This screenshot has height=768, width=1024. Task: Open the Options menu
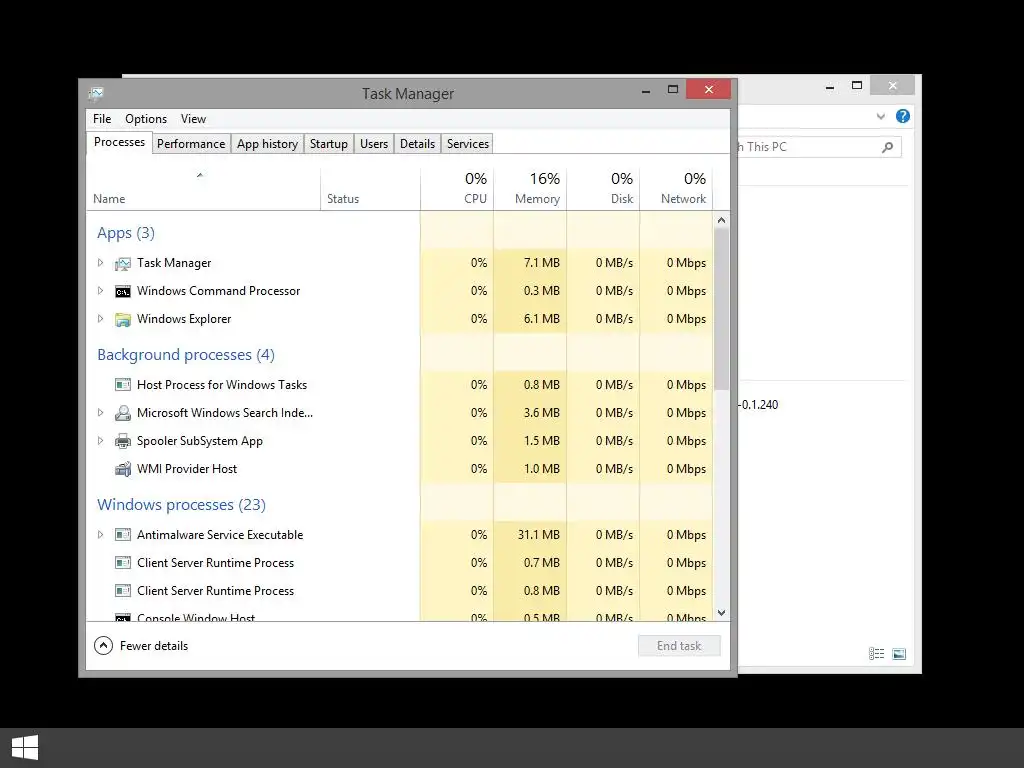pos(146,119)
